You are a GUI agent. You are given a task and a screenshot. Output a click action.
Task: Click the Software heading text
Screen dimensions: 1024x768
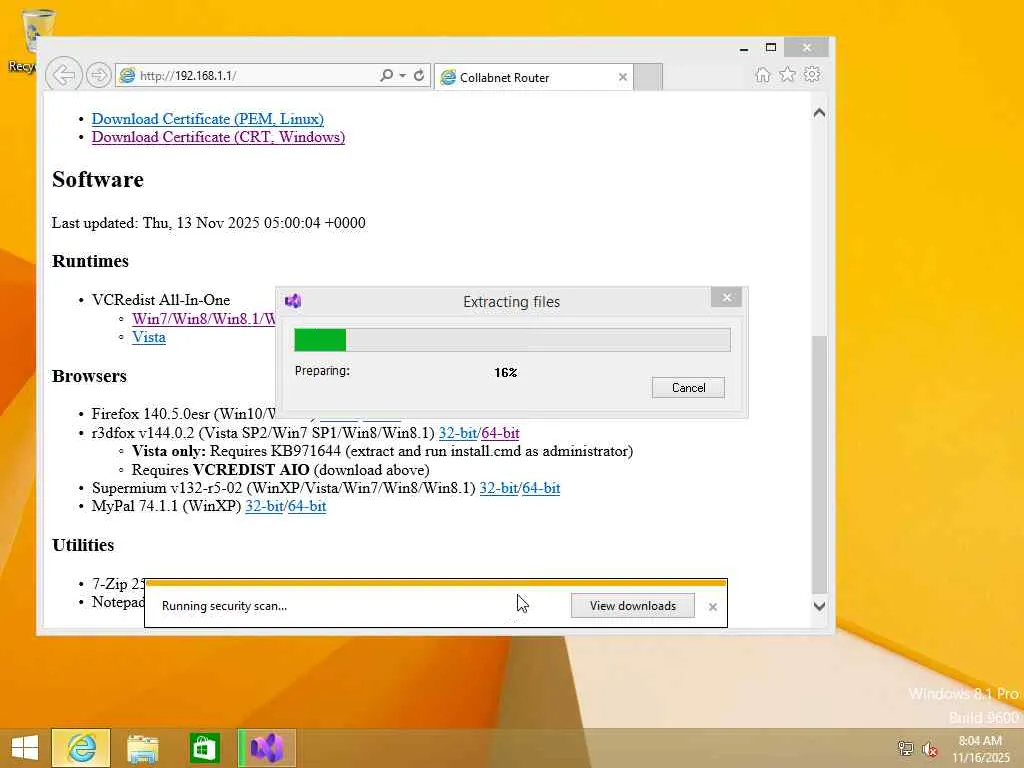click(98, 180)
